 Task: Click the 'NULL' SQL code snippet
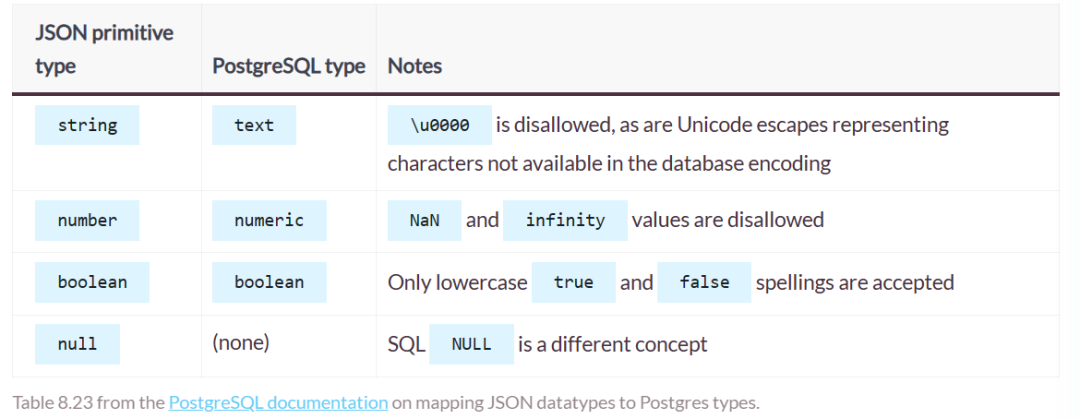pyautogui.click(x=471, y=344)
